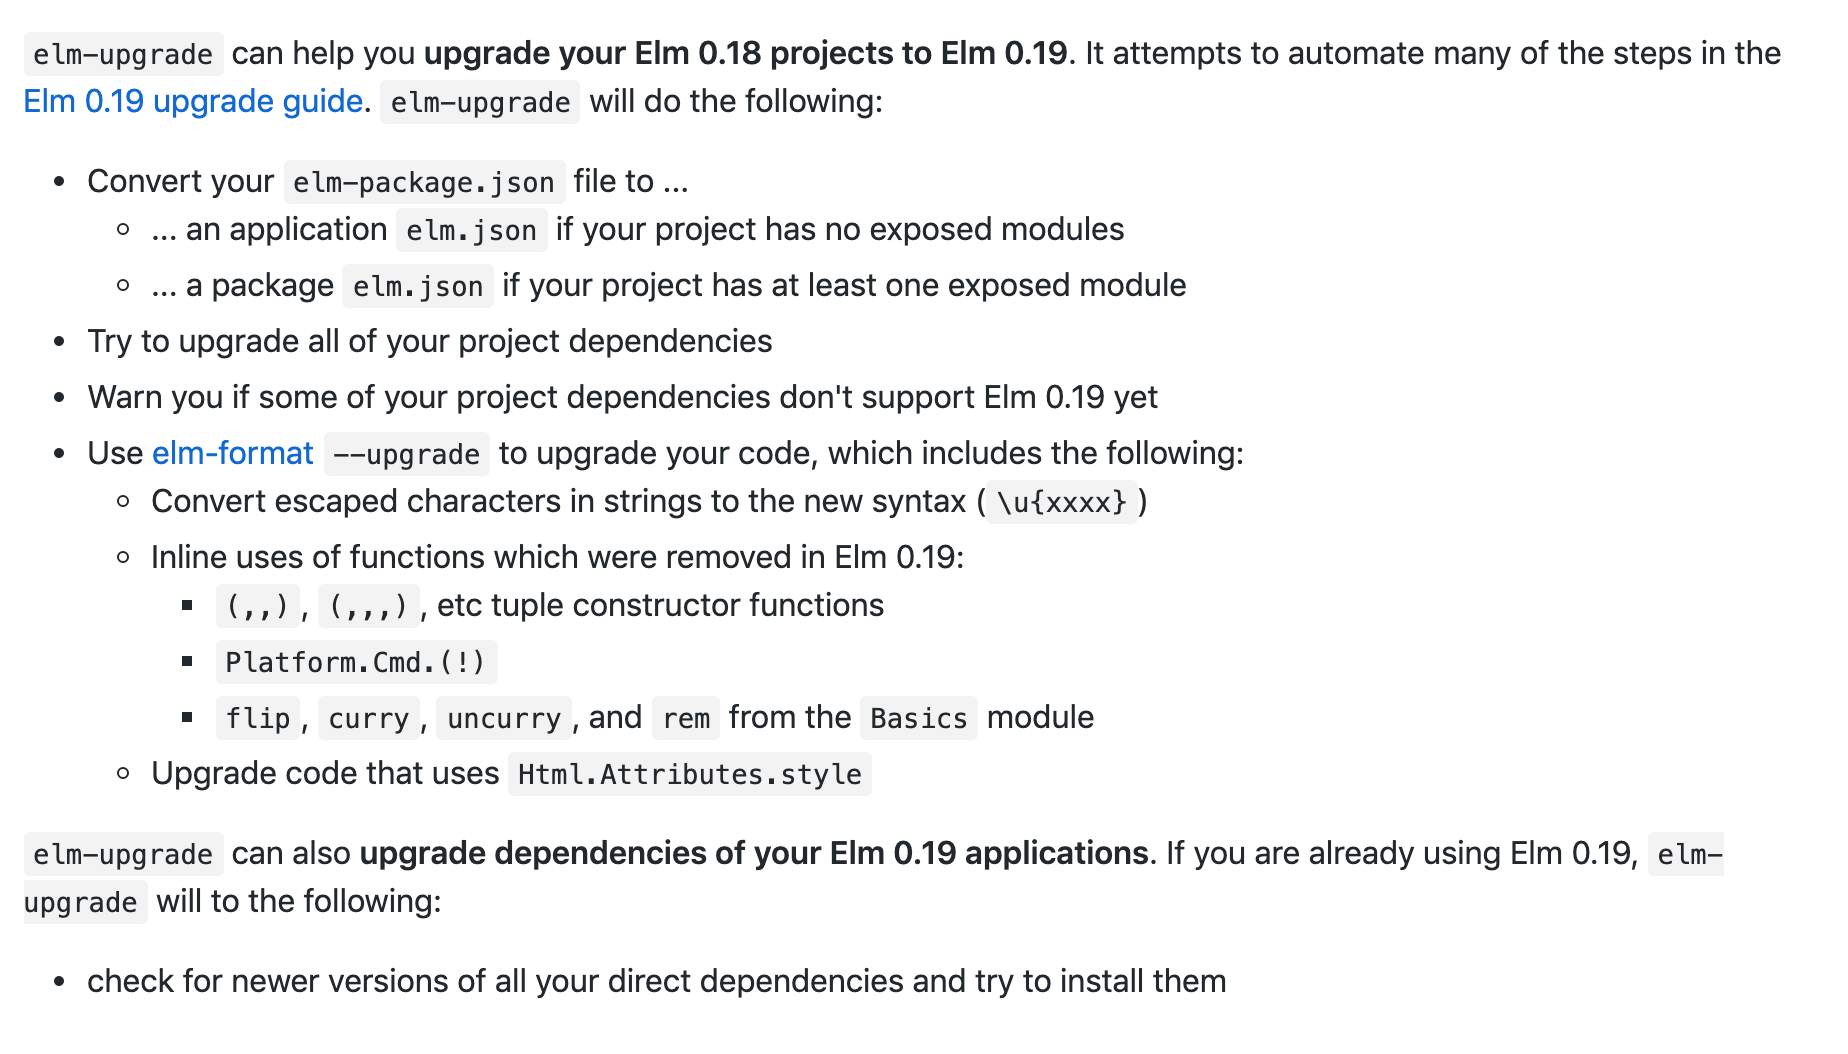Click the Html.Attributes.style code label
This screenshot has width=1848, height=1054.
pos(690,774)
